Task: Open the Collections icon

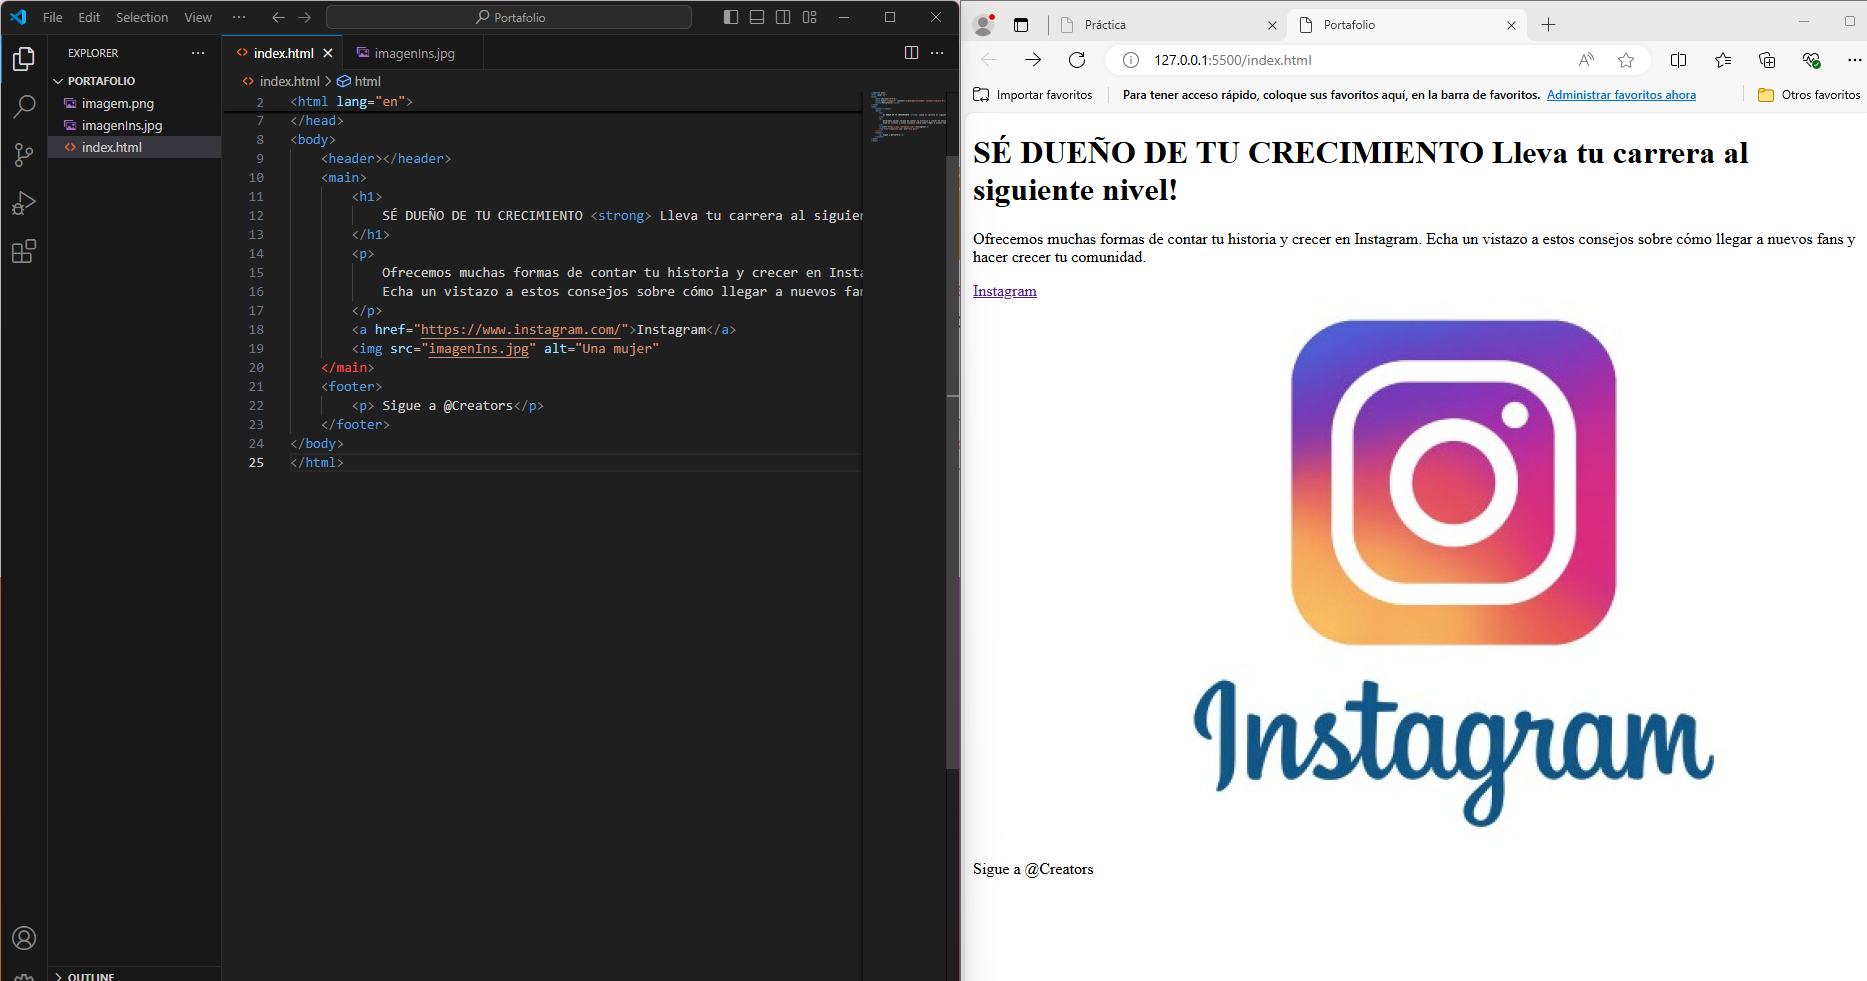Action: point(1767,60)
